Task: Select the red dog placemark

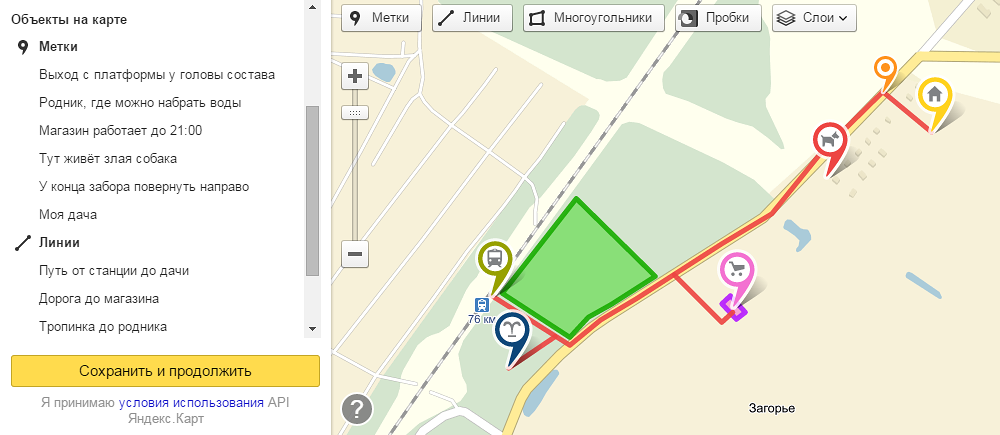Action: pyautogui.click(x=830, y=141)
